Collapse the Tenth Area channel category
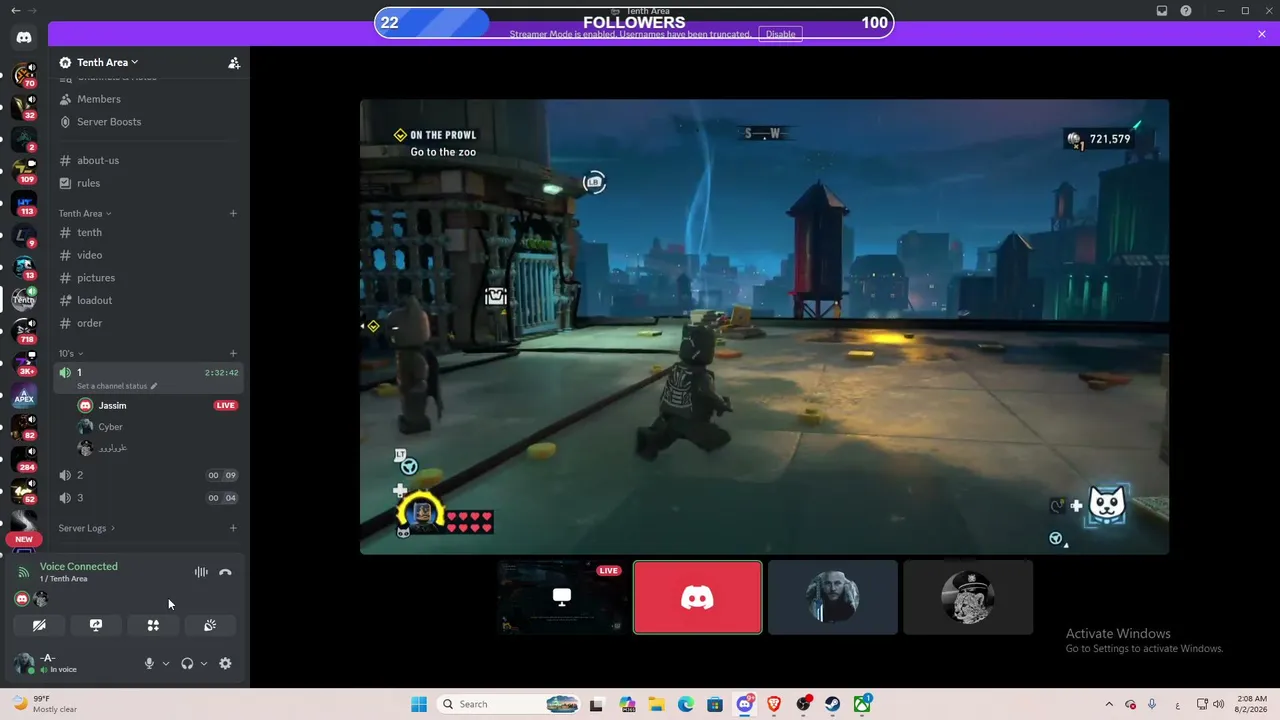This screenshot has width=1280, height=720. [x=85, y=213]
